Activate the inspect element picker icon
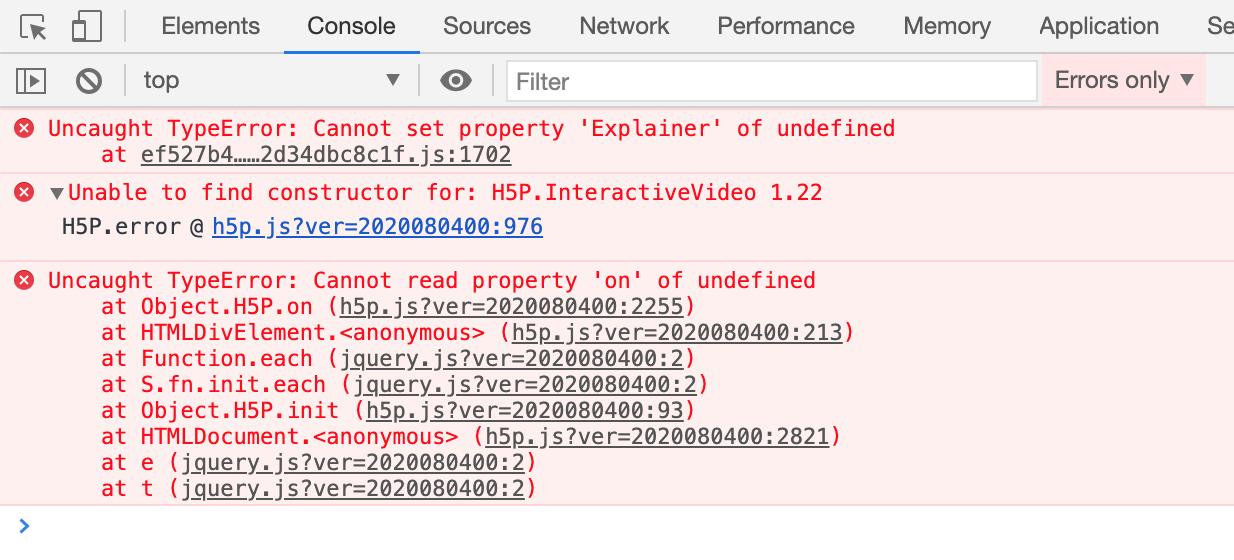Screen dimensions: 1234x560 coord(34,27)
